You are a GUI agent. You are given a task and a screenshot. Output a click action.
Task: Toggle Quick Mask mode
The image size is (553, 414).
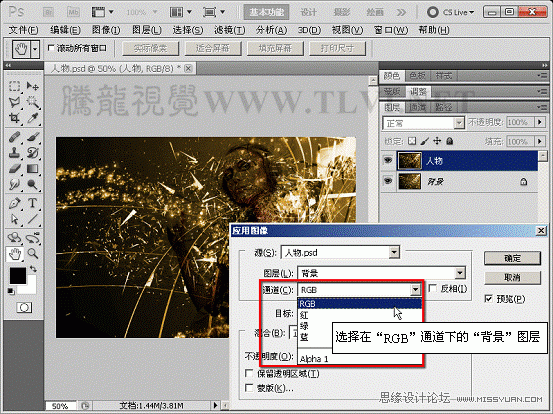tap(24, 308)
